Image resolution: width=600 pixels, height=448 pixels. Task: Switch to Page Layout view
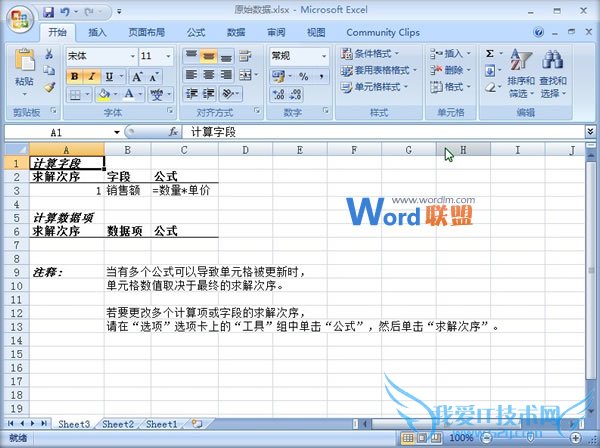[422, 437]
